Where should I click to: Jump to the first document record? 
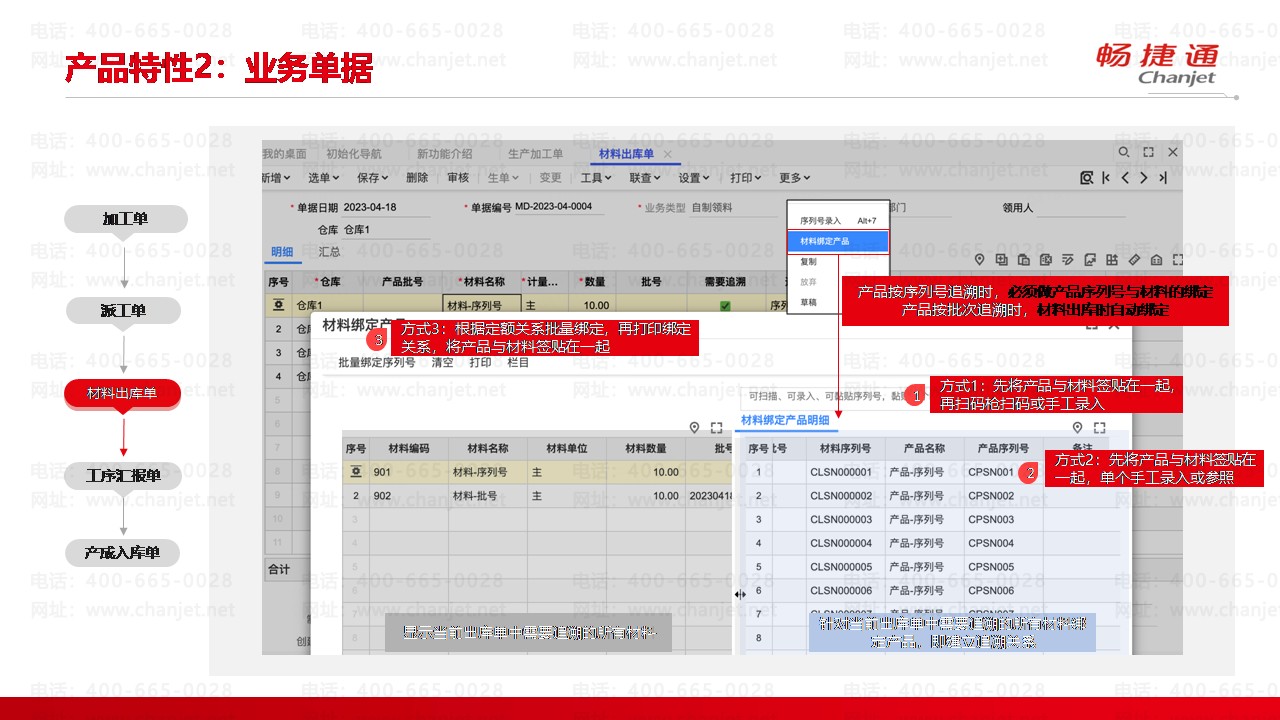click(1107, 178)
